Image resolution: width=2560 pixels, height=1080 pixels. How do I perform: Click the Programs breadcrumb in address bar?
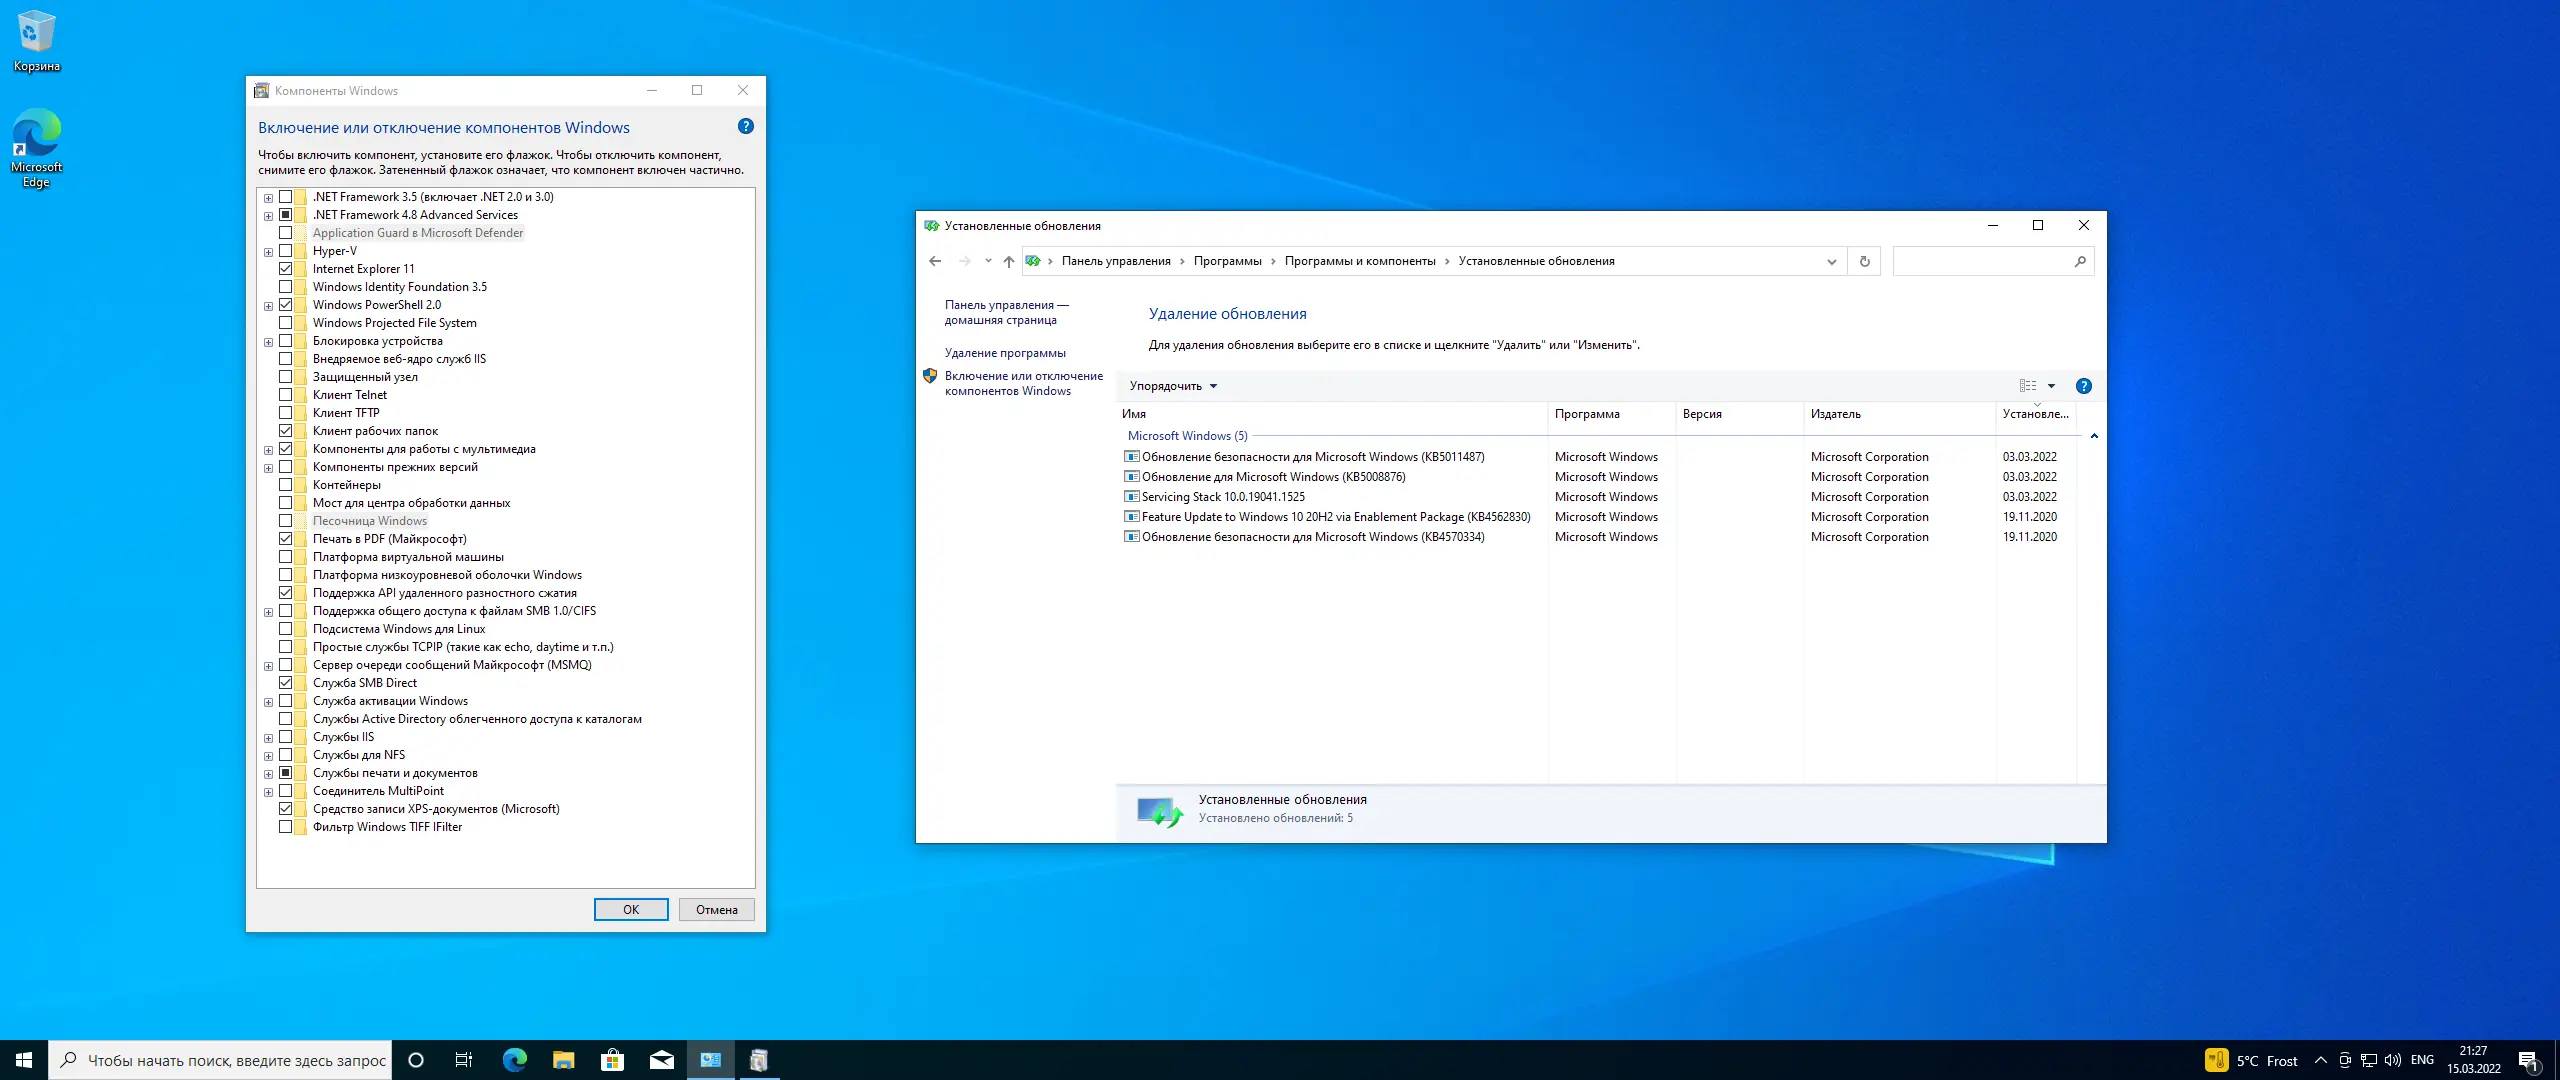coord(1227,261)
